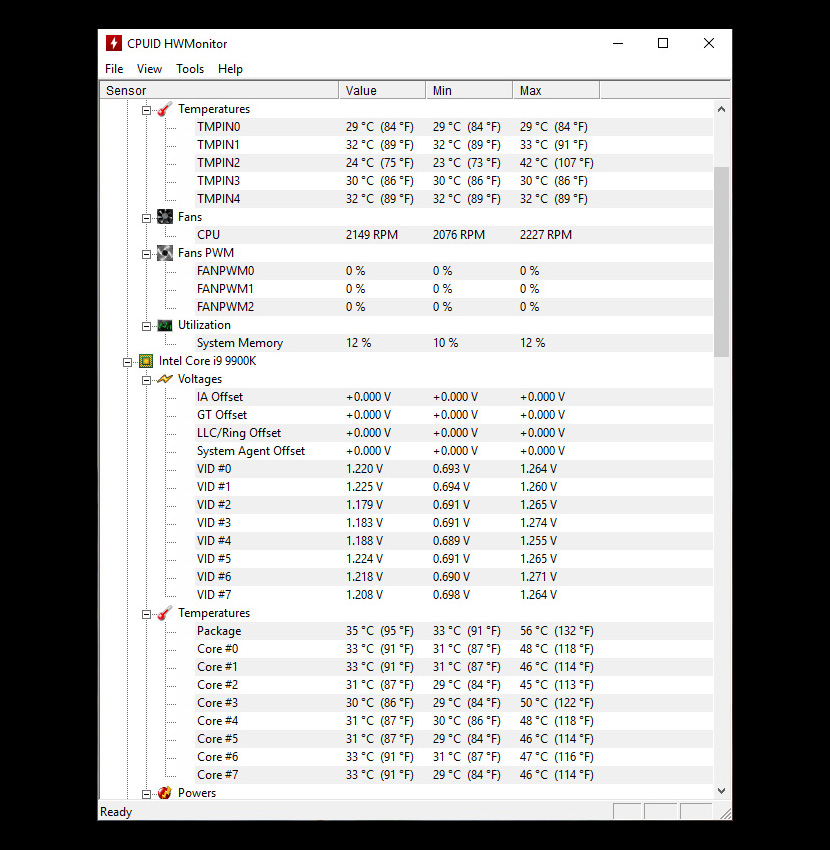This screenshot has width=830, height=850.
Task: Click the Ready status bar text
Action: click(116, 812)
